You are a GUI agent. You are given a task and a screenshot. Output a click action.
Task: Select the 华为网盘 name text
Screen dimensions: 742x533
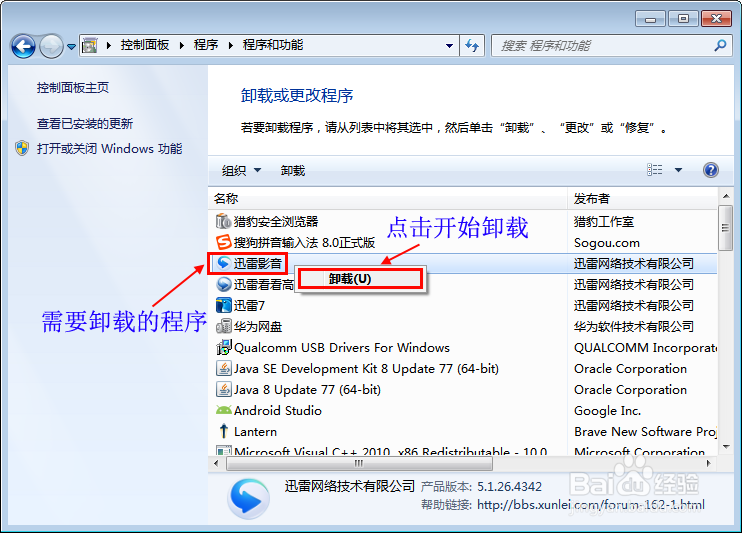[x=258, y=327]
